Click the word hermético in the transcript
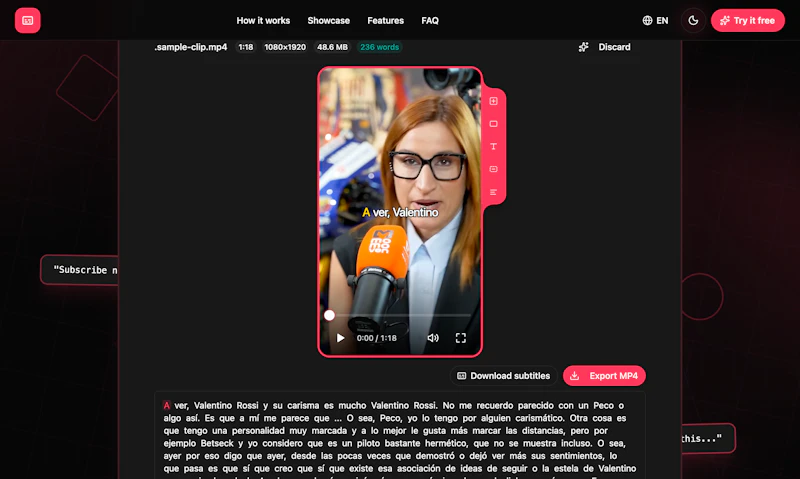Screen dimensions: 800x479 pos(448,443)
